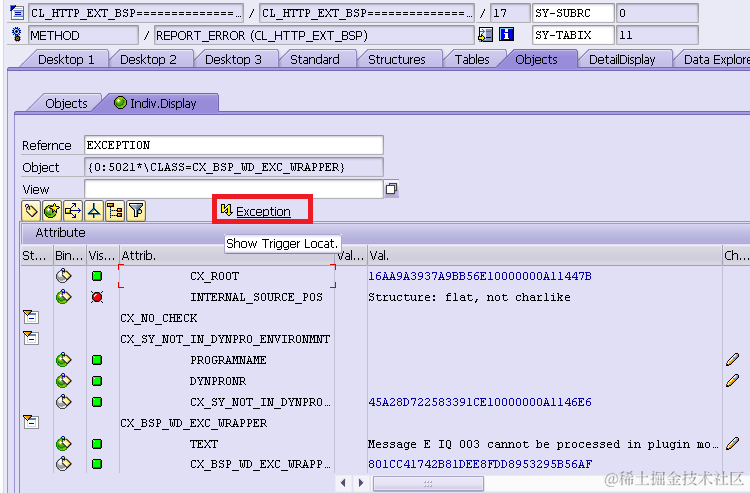
Task: Open the Data Explorer tab
Action: click(x=716, y=59)
